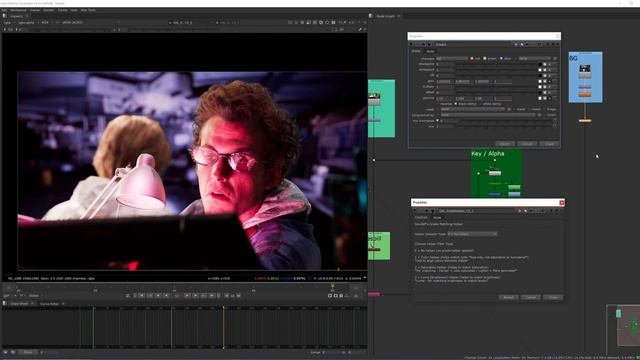Screen dimensions: 640x360
Task: Click the Grade node name field
Action: click(x=472, y=44)
